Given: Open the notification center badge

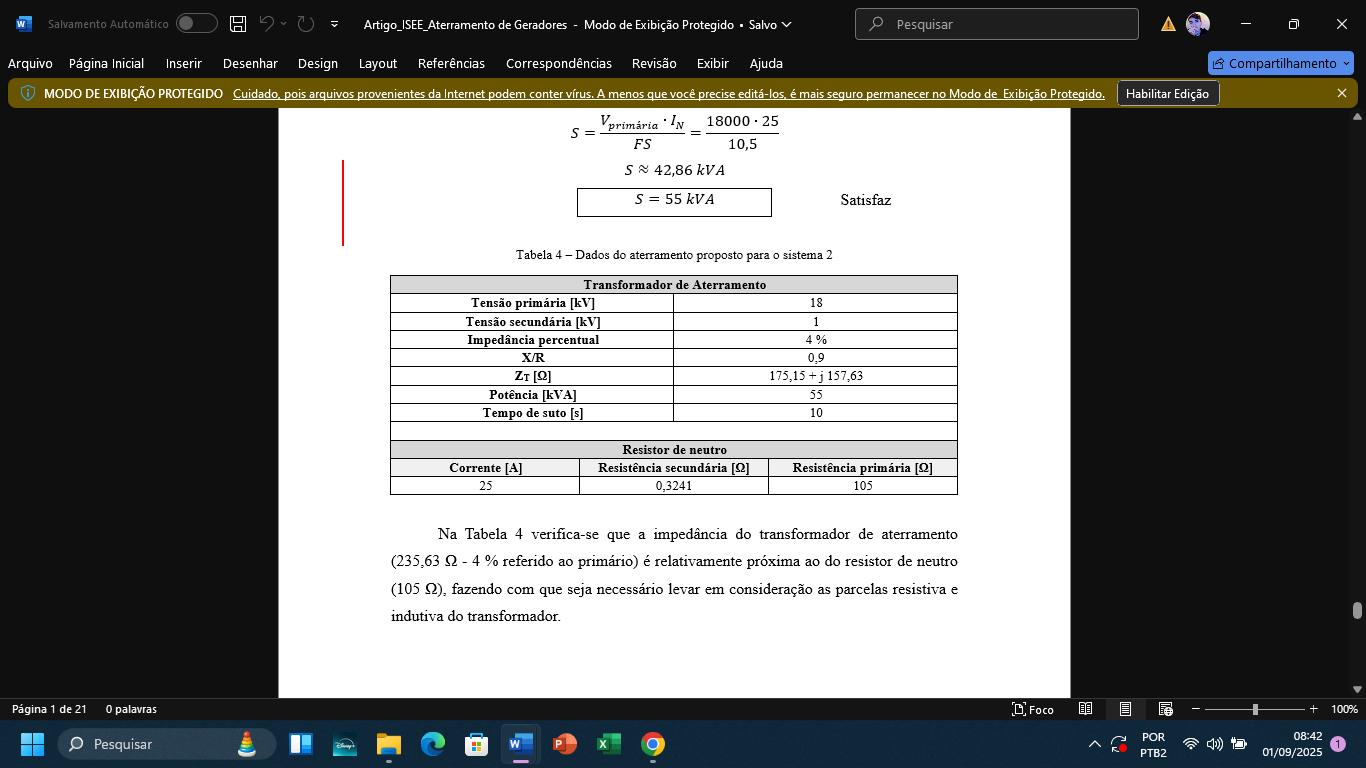Looking at the screenshot, I should coord(1338,744).
